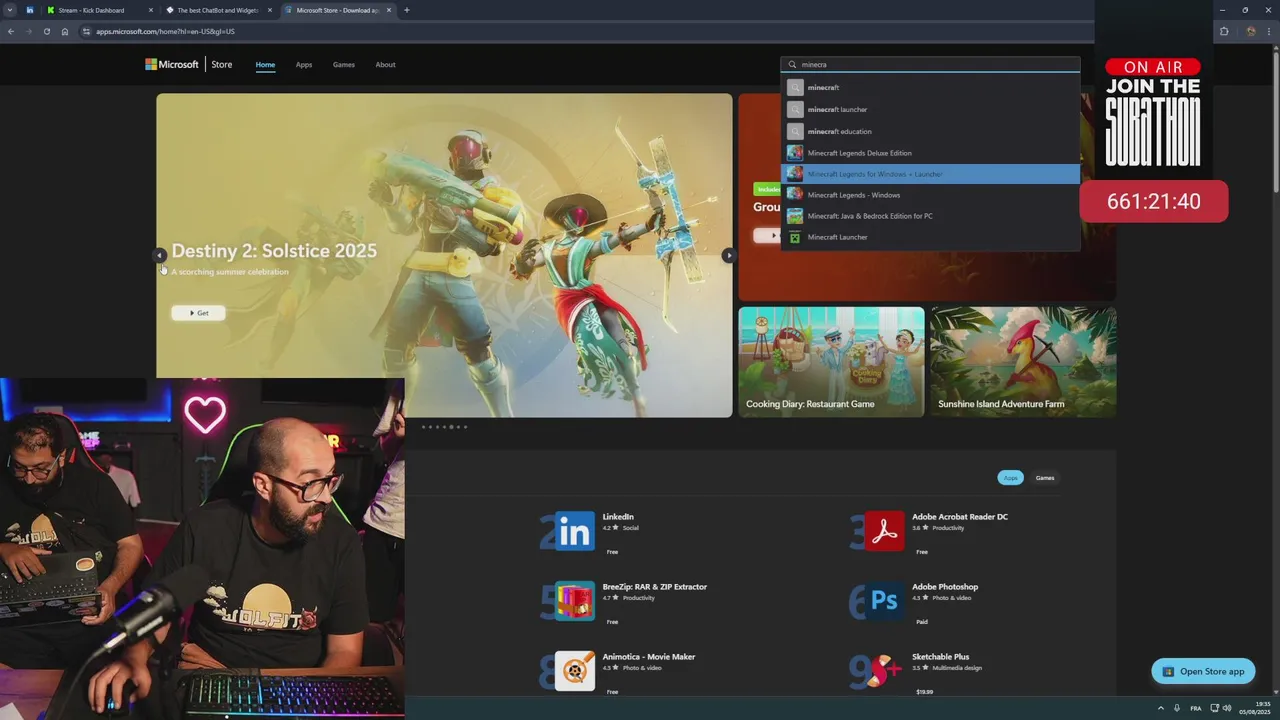Viewport: 1280px width, 720px height.
Task: Click the browser home icon
Action: click(65, 31)
